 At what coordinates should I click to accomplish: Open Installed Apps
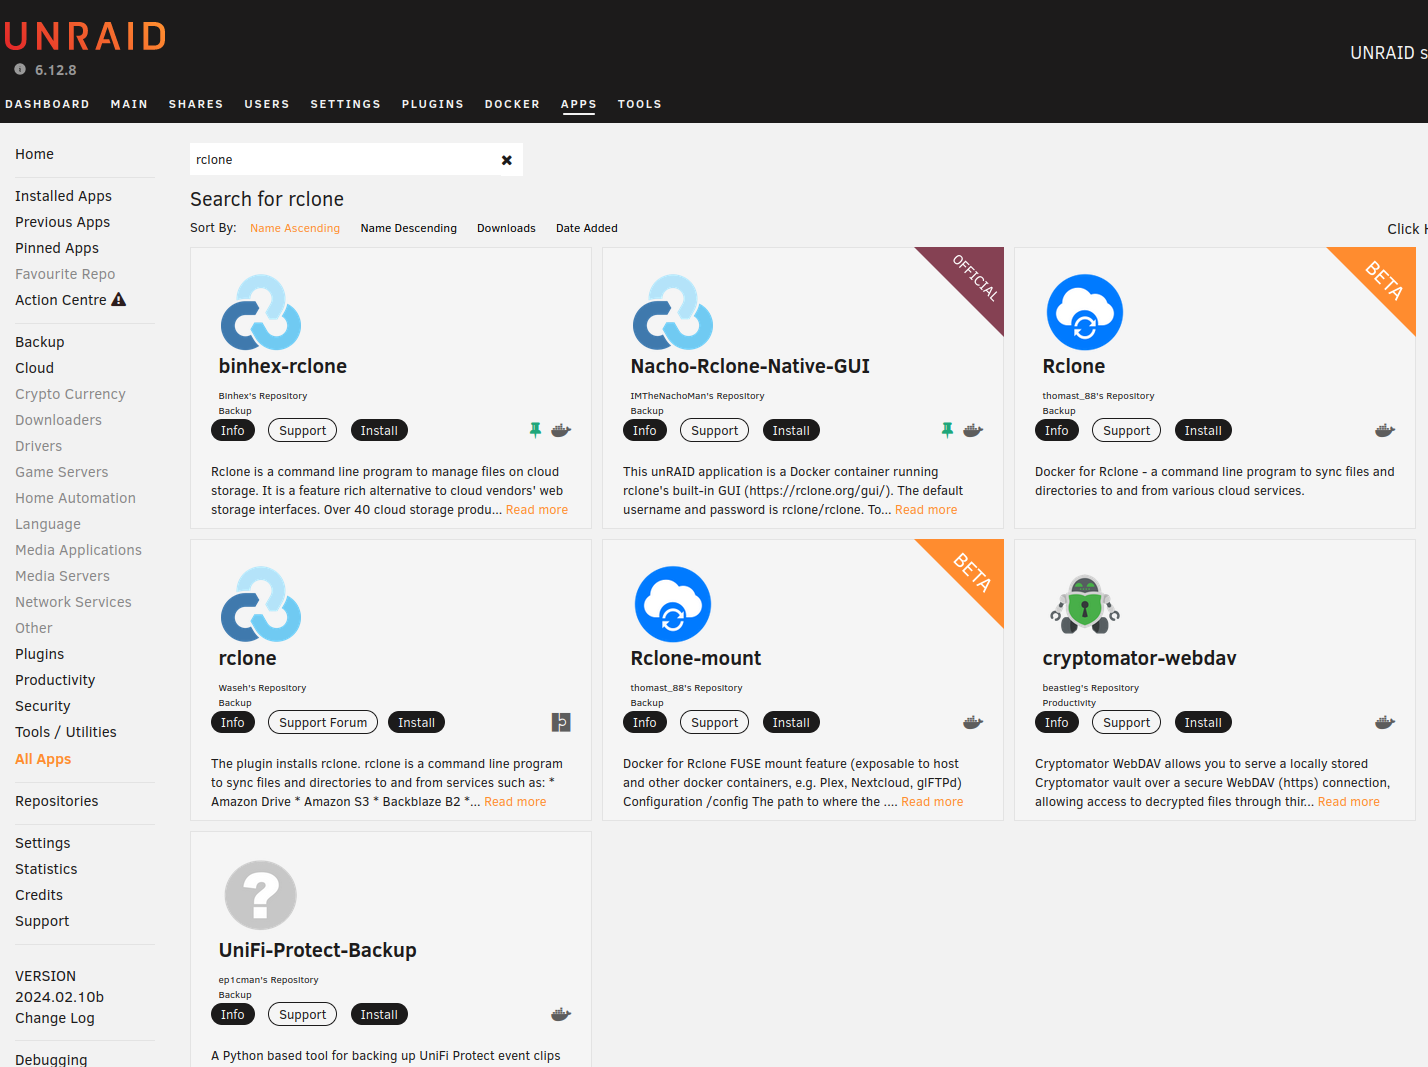63,196
